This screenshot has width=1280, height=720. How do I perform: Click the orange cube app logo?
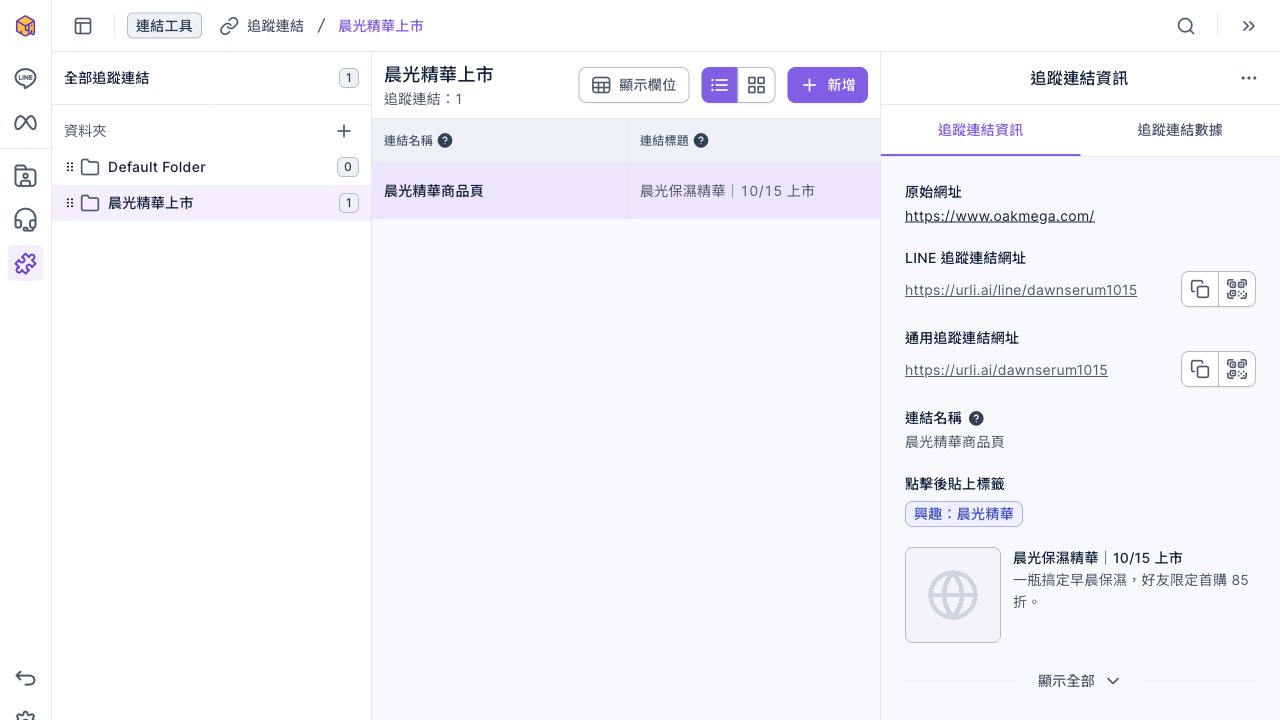point(25,26)
